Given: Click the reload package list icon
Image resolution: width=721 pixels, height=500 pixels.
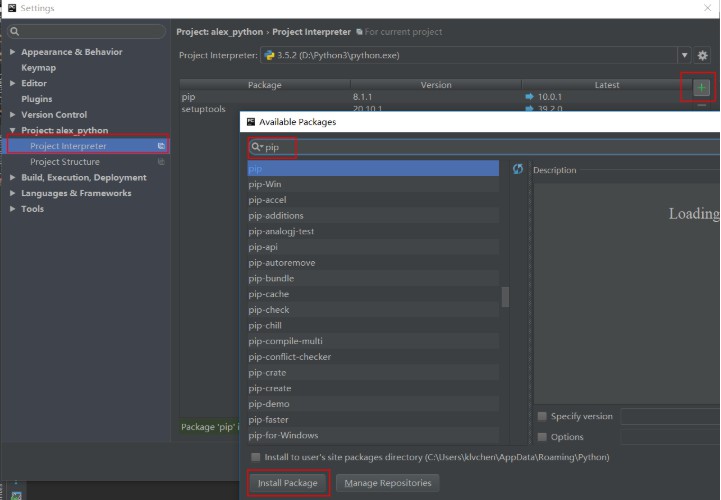Looking at the screenshot, I should click(518, 169).
